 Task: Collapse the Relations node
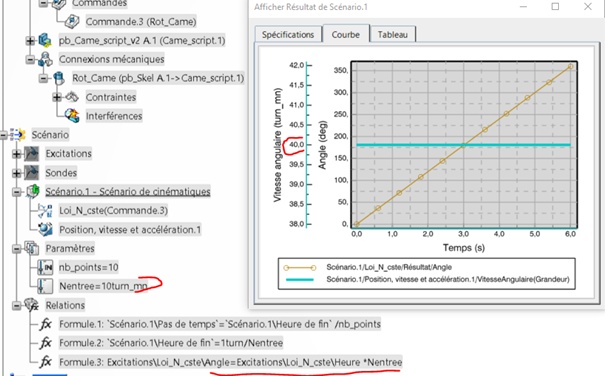click(x=17, y=306)
